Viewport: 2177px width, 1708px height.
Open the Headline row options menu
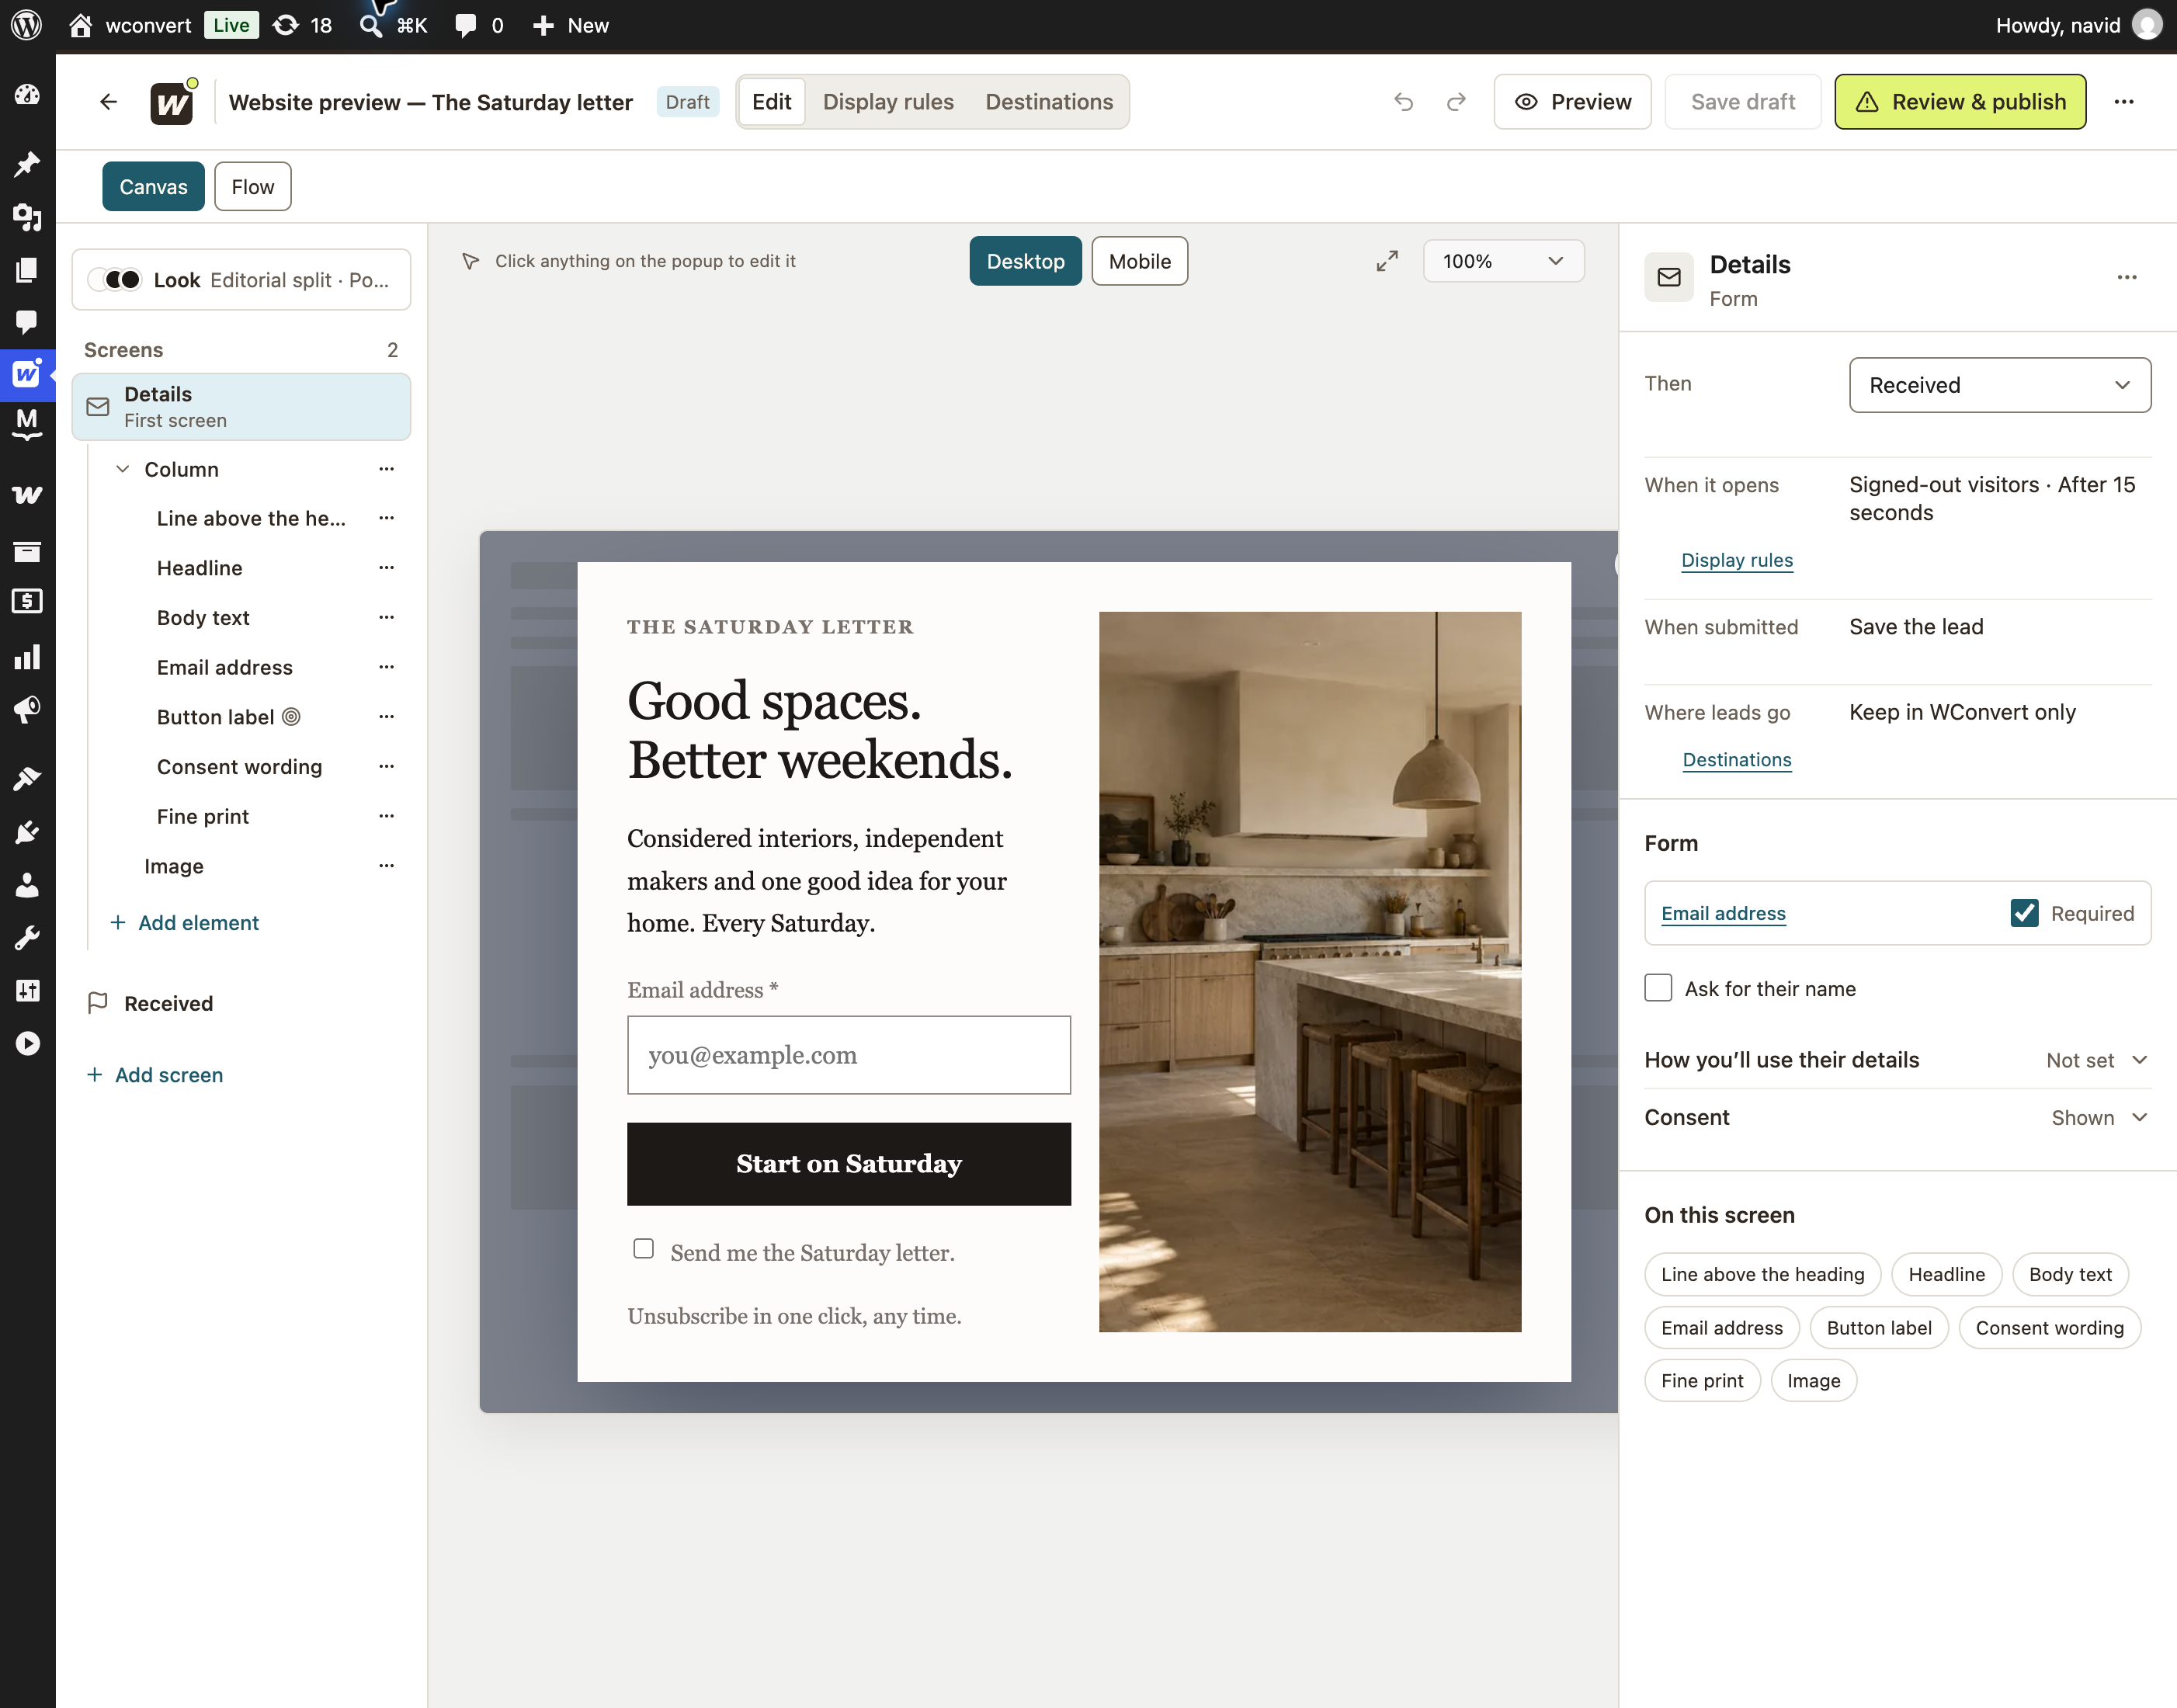click(386, 568)
